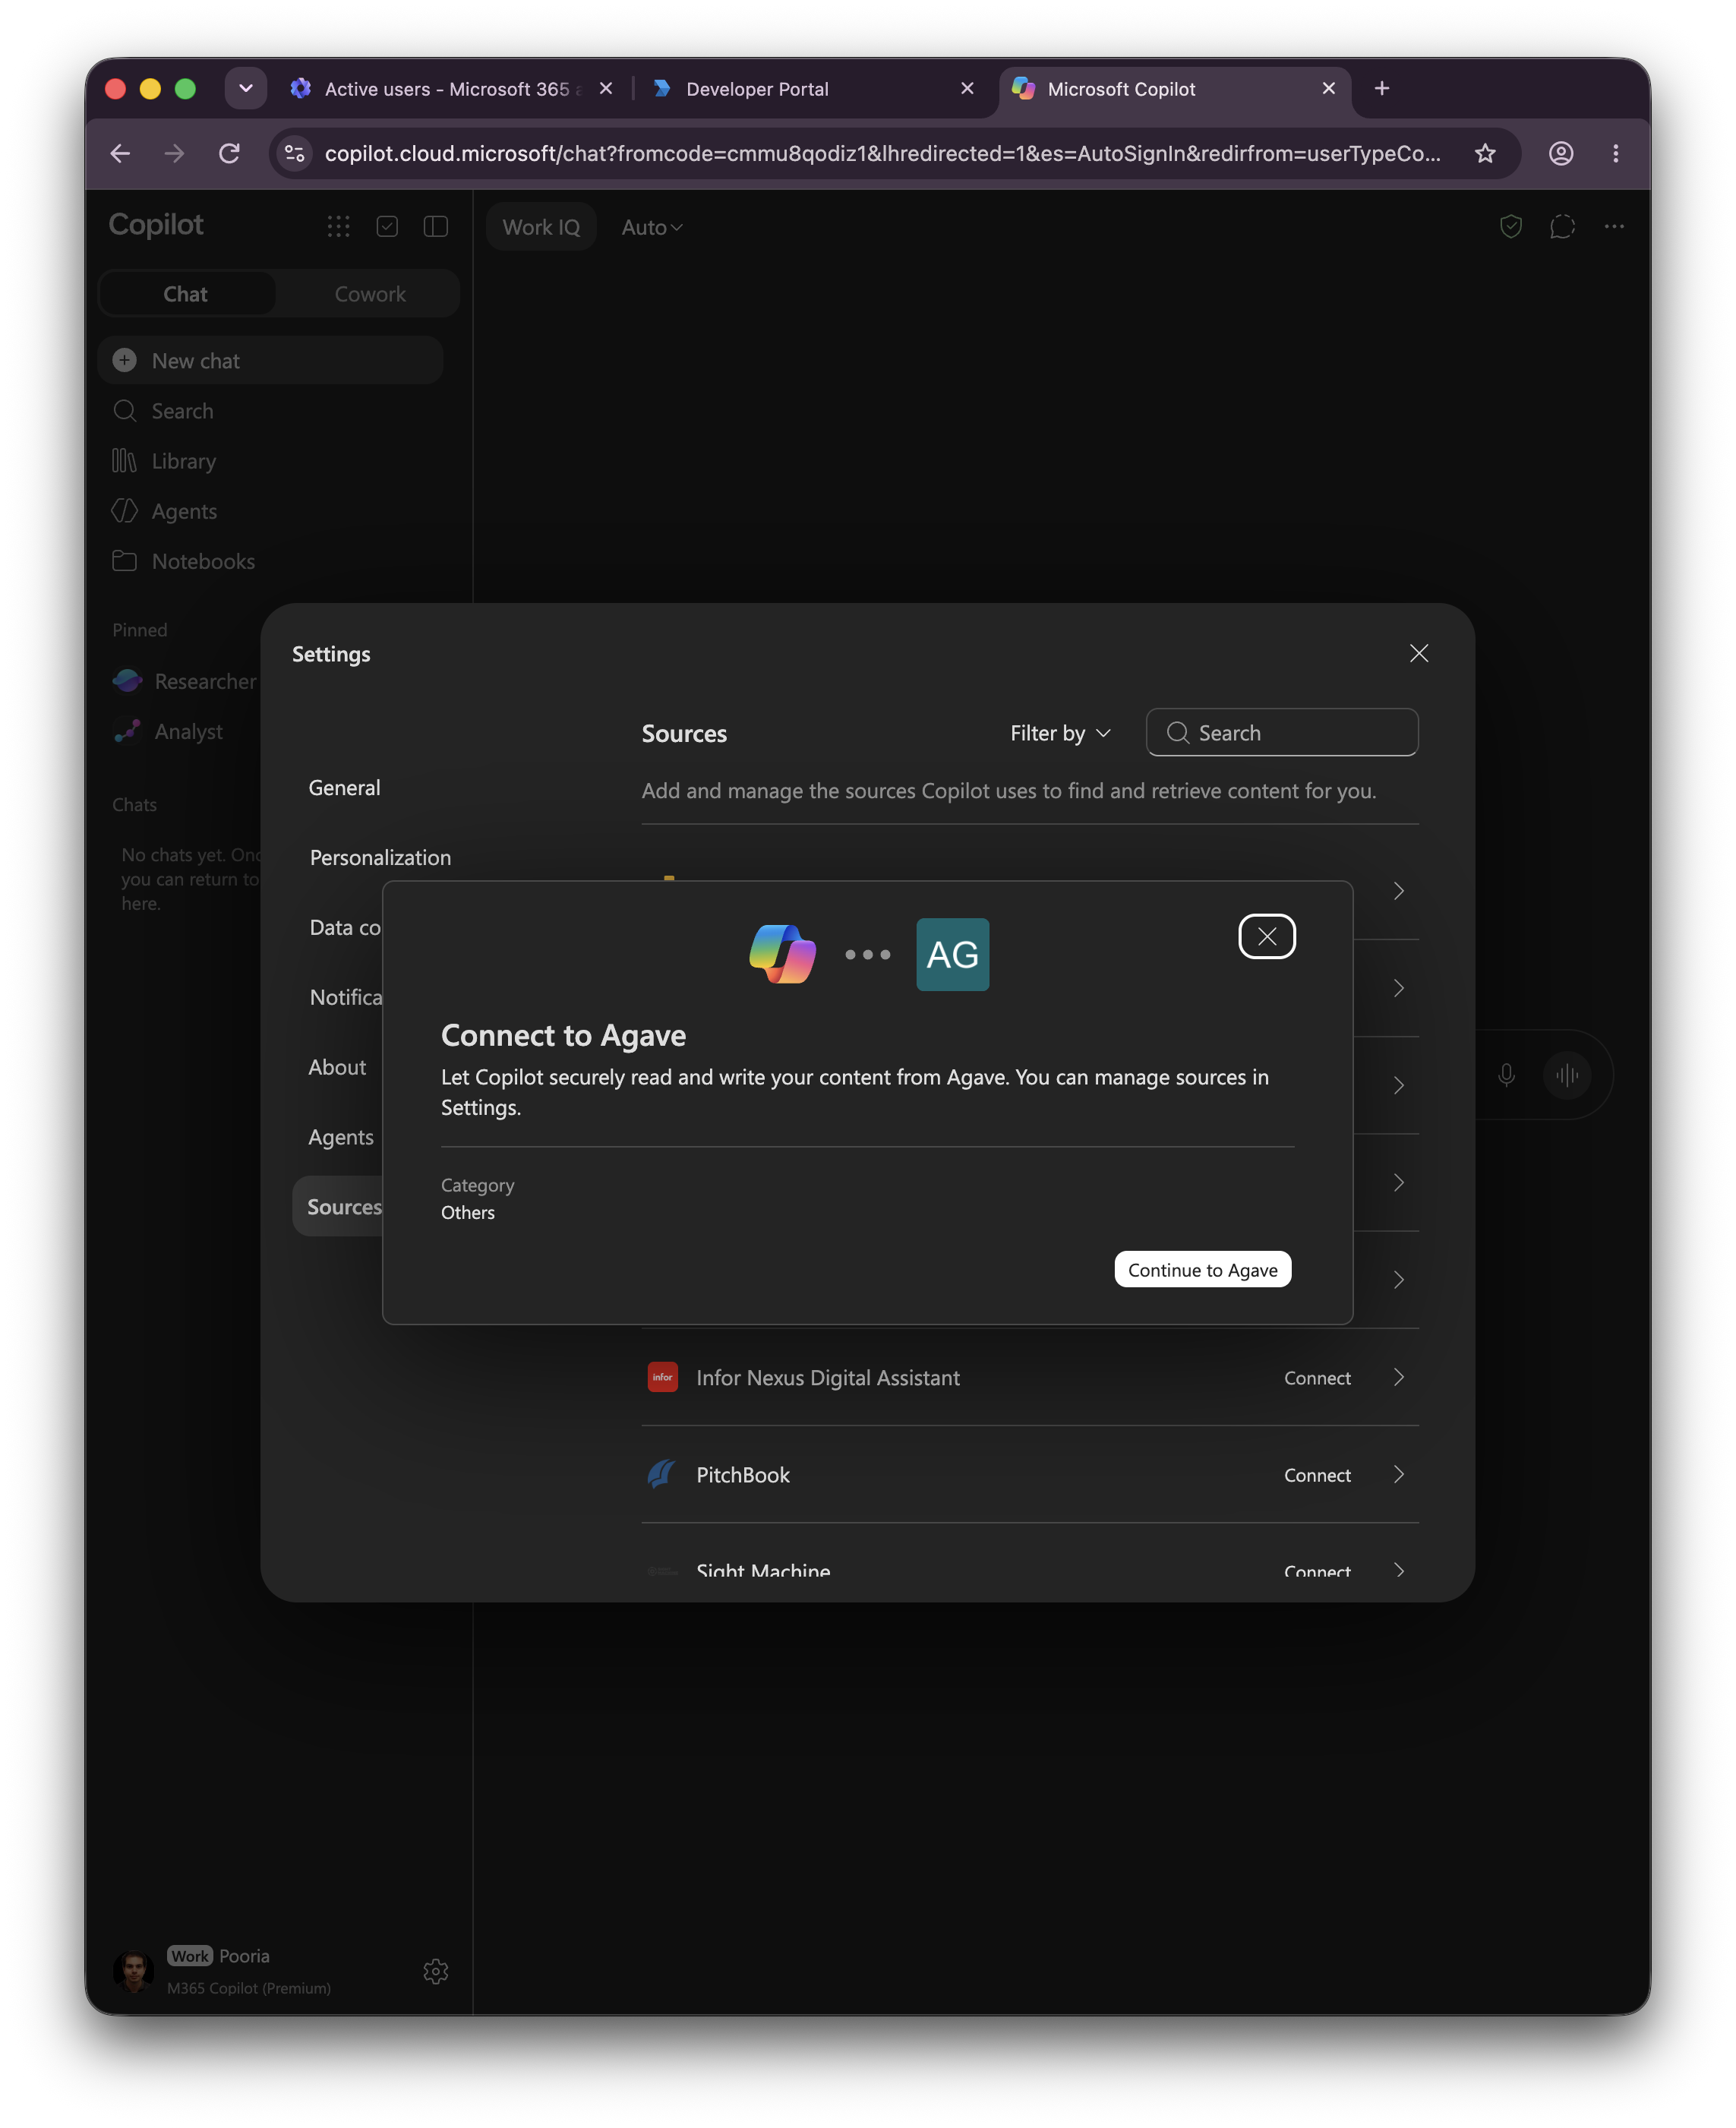The image size is (1736, 2128).
Task: Expand the PitchBook row chevron
Action: pos(1398,1474)
